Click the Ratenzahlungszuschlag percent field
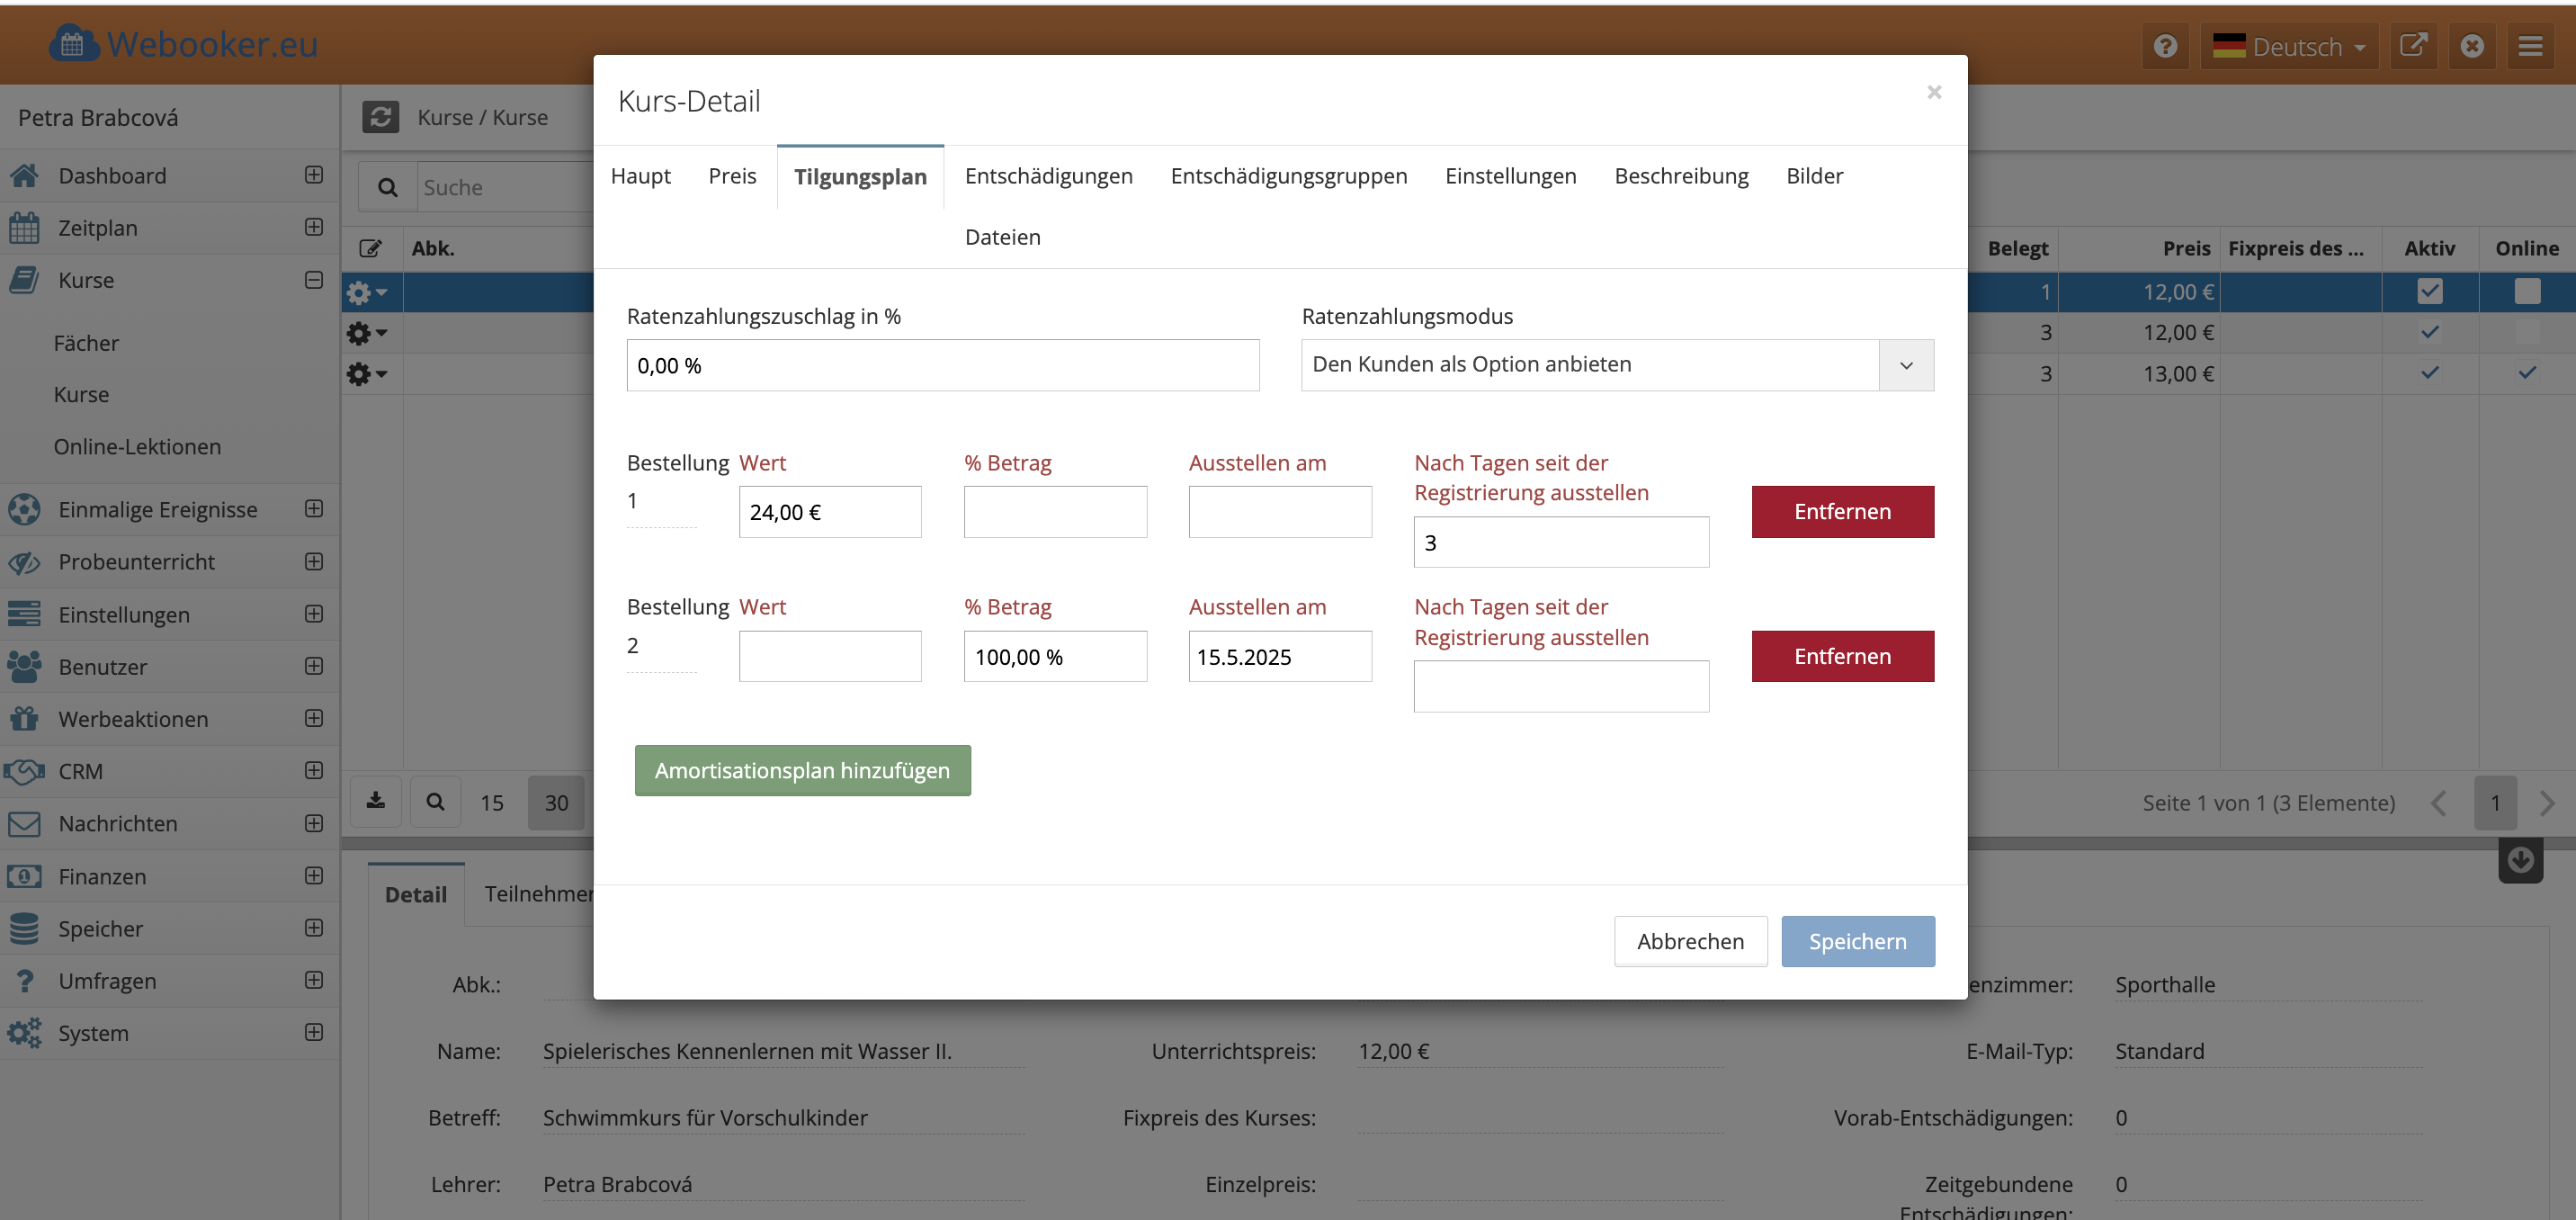 942,365
